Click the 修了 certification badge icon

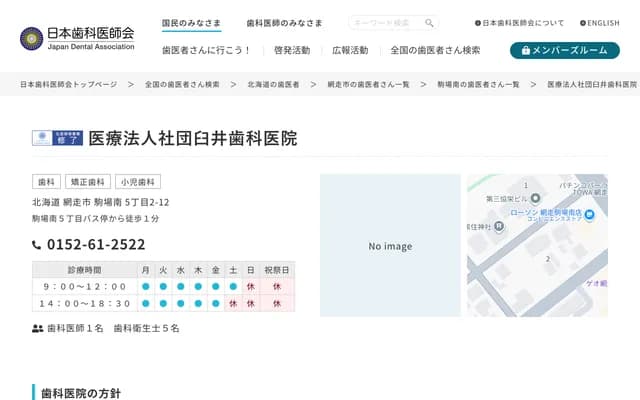(x=57, y=139)
